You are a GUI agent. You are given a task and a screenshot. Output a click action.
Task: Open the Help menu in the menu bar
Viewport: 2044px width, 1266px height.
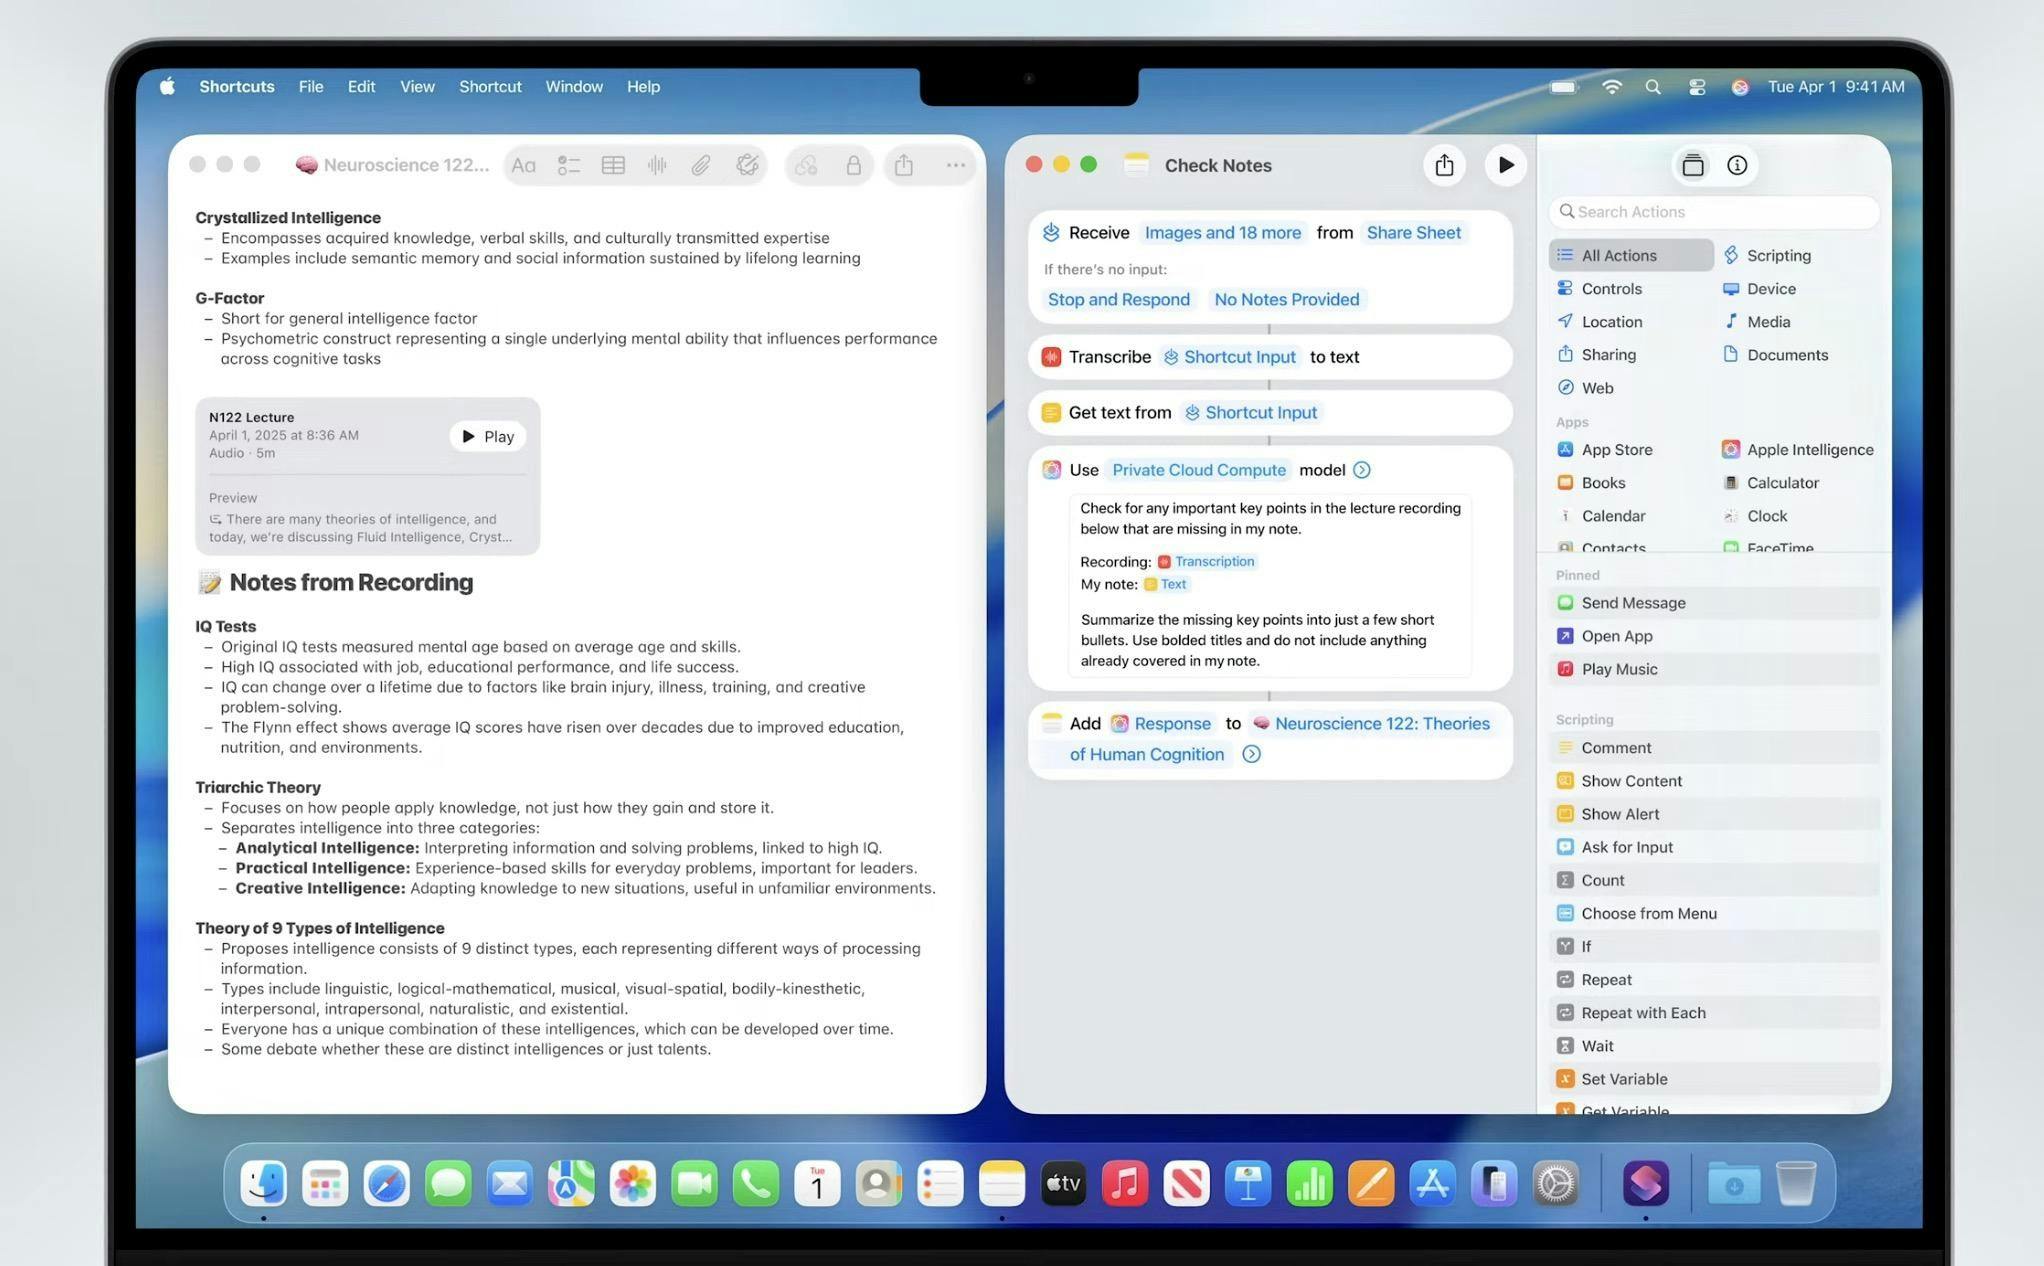643,87
